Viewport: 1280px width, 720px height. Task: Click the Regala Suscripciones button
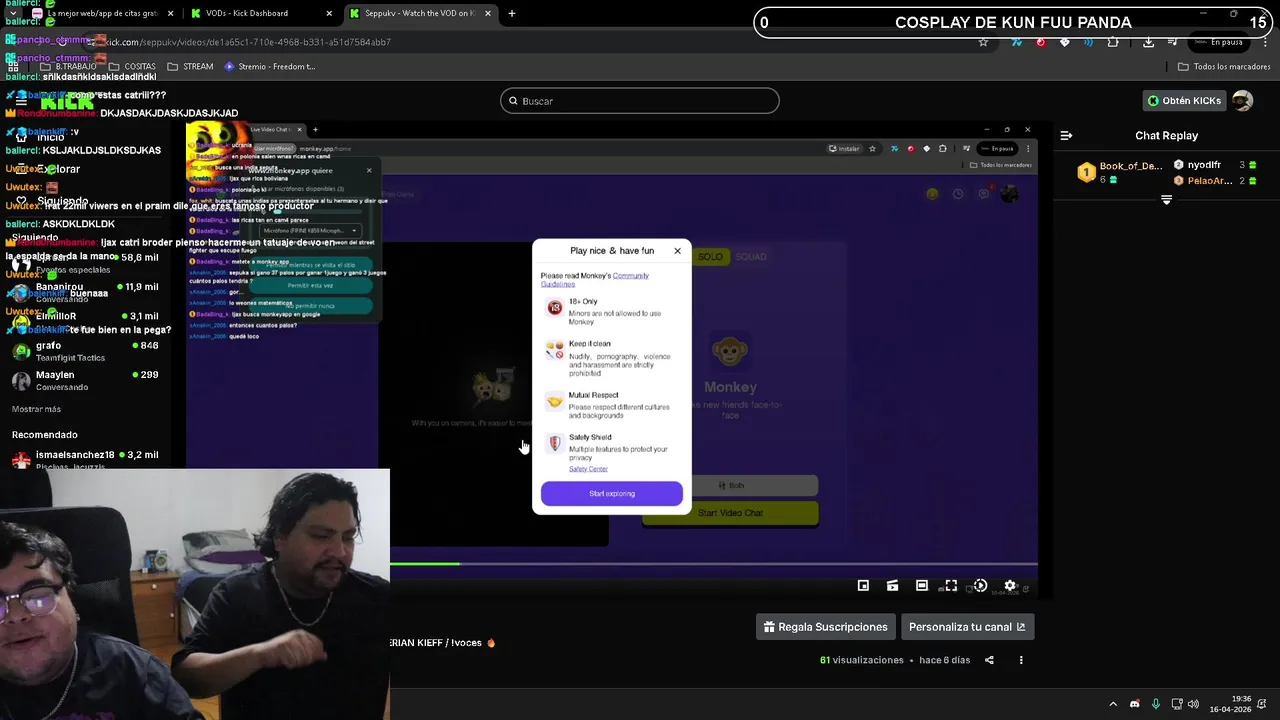coord(825,627)
